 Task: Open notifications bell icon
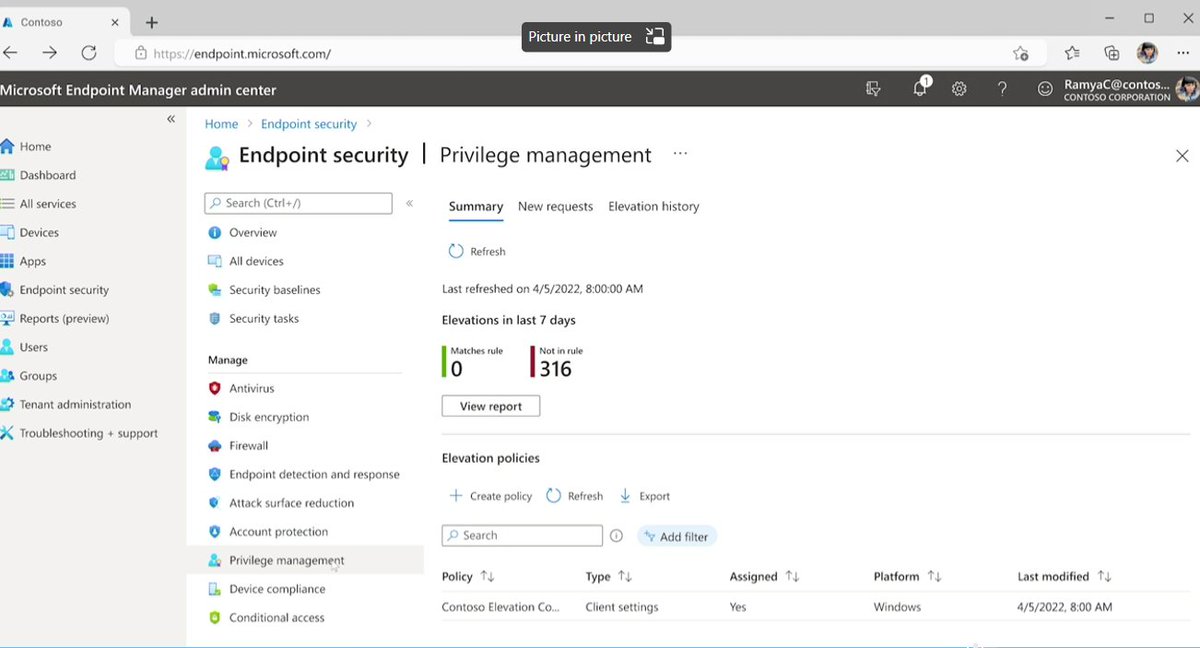tap(920, 89)
